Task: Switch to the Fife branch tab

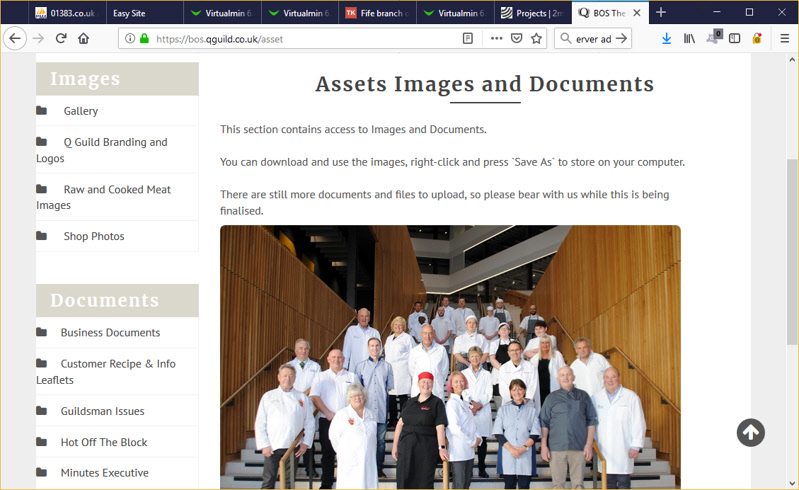Action: pyautogui.click(x=377, y=13)
